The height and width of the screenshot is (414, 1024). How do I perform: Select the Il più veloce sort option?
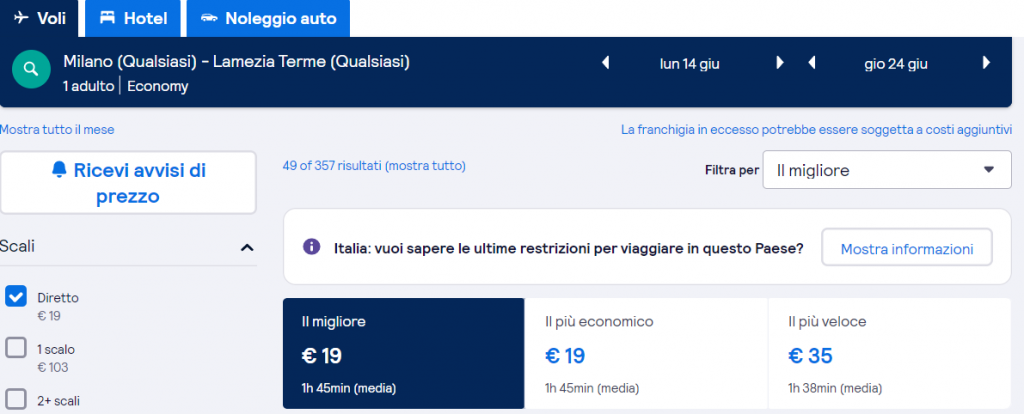click(888, 353)
